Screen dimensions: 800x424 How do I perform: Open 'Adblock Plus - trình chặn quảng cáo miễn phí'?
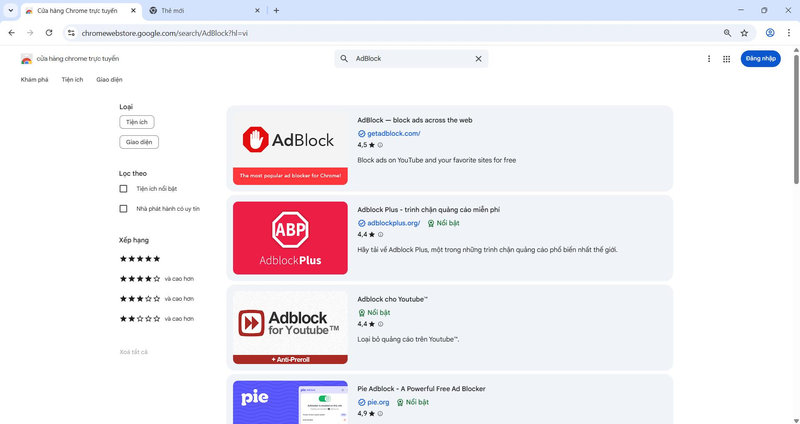click(x=429, y=210)
